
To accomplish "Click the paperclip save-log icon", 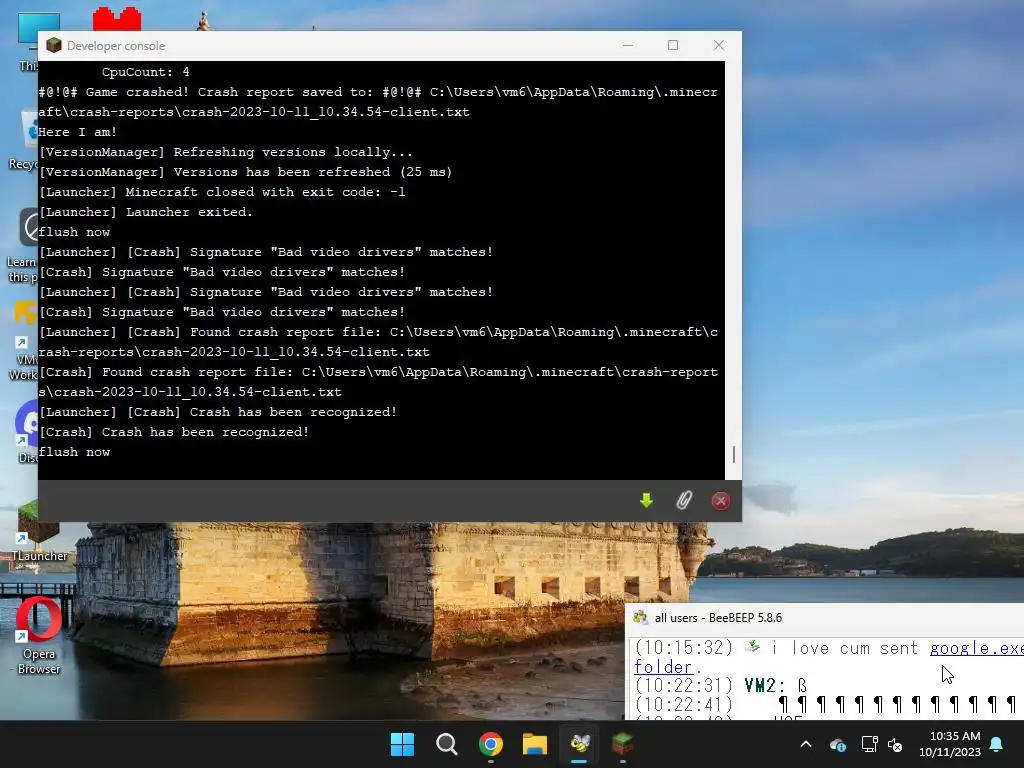I will pyautogui.click(x=684, y=501).
